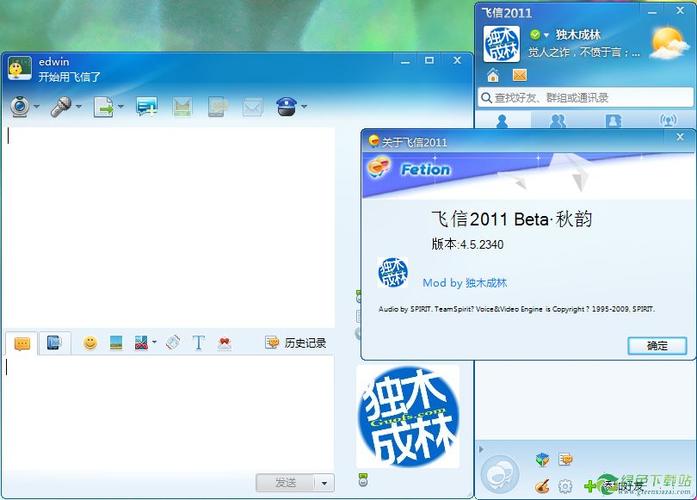Expand the small triangle arrow above Fetion menu

tap(481, 449)
